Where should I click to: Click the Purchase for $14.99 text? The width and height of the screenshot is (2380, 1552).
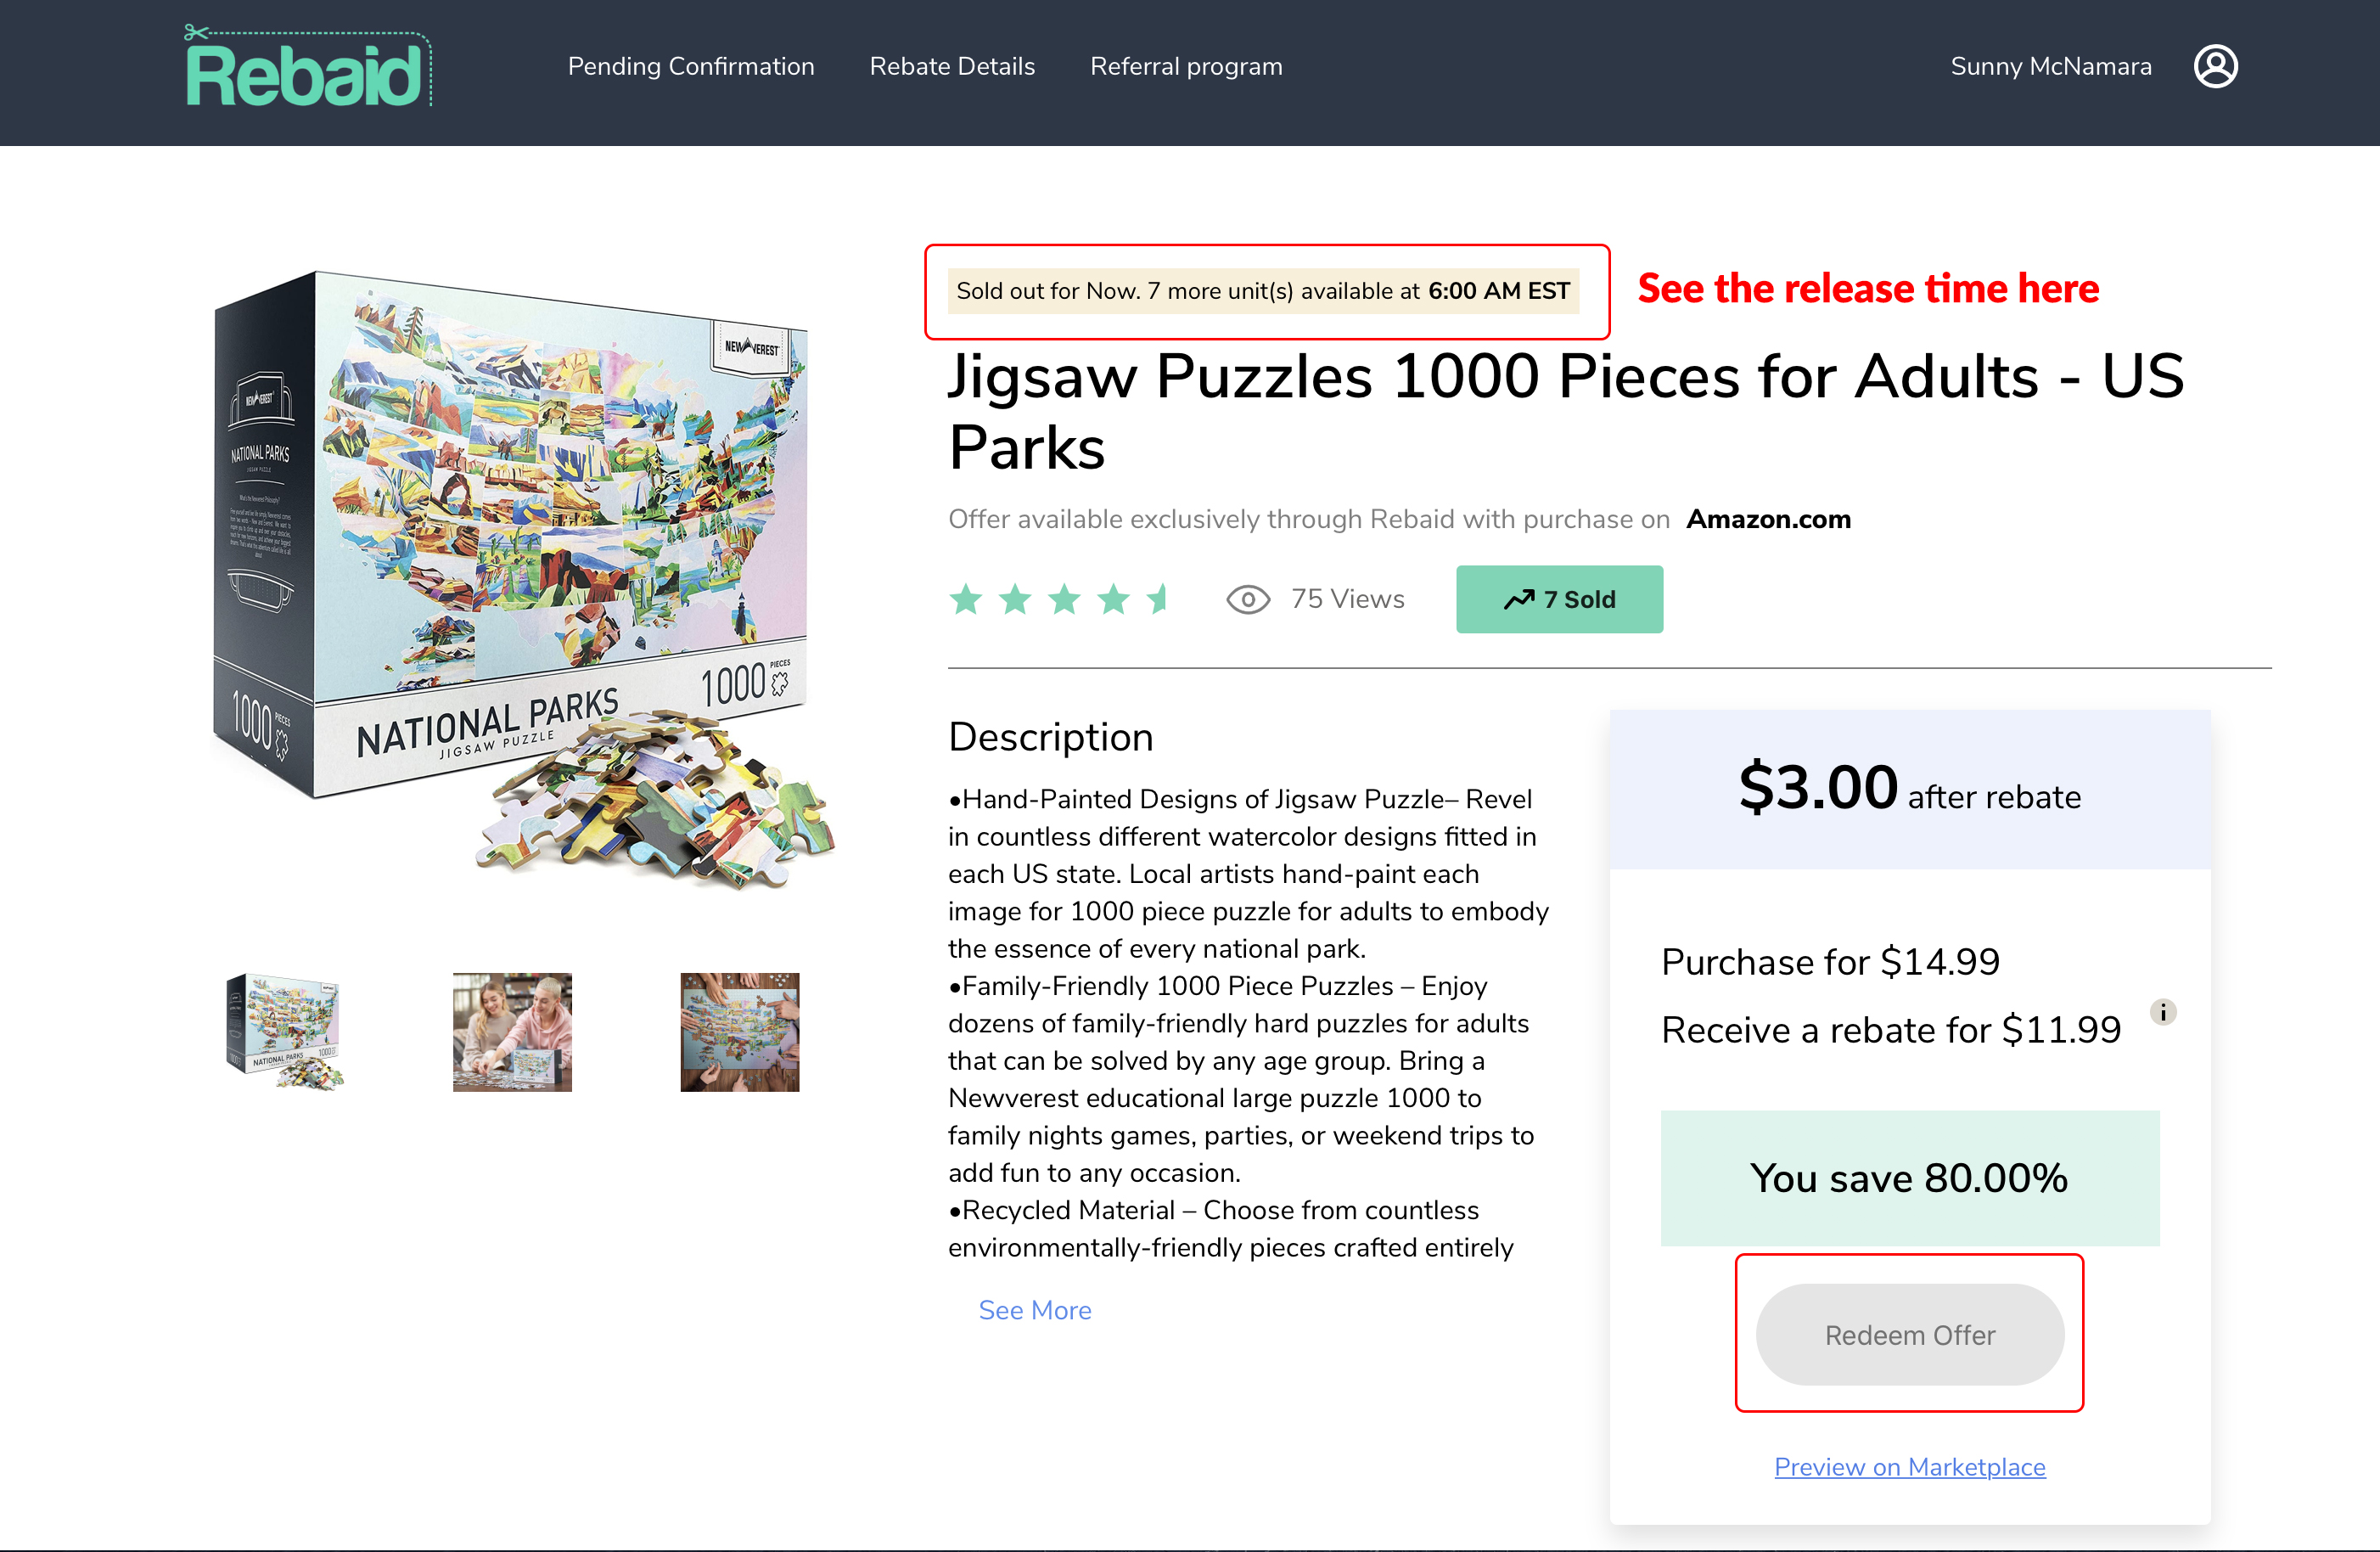click(x=1830, y=962)
